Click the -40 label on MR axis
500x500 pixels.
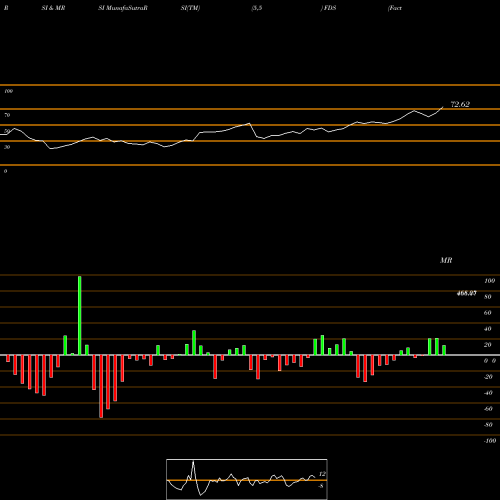[488, 393]
